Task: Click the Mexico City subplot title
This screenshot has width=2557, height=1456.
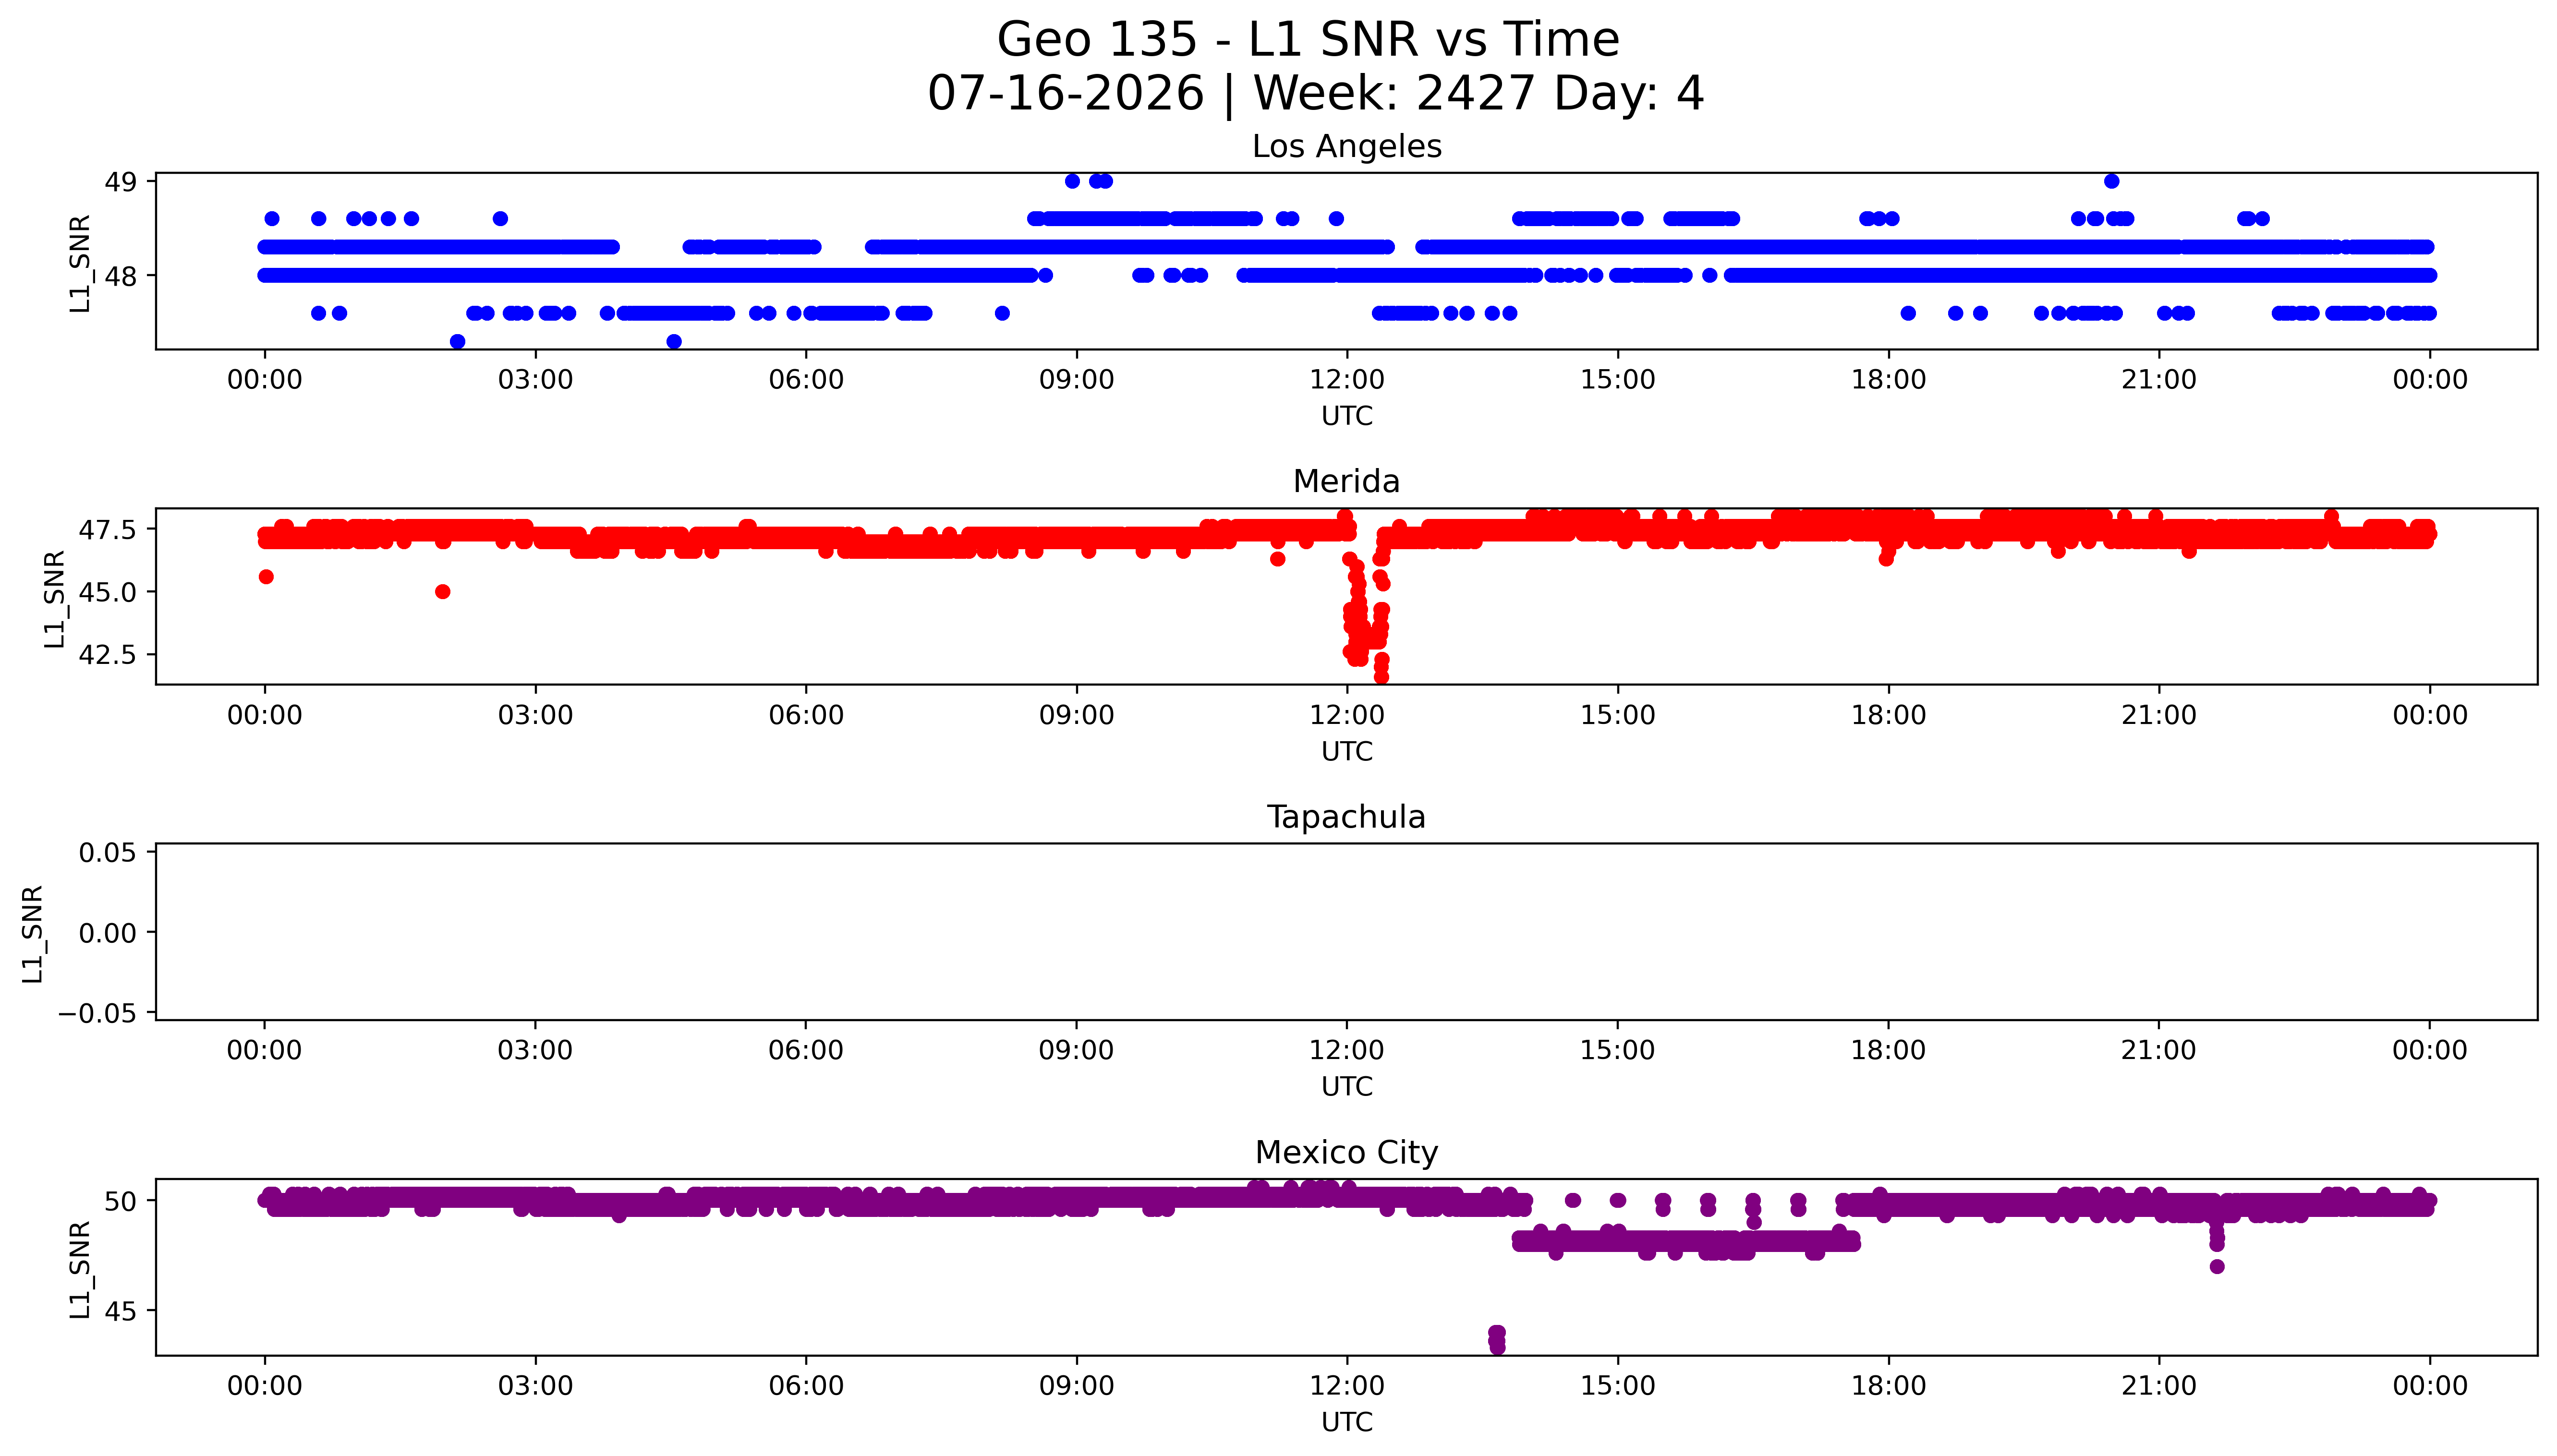Action: 1346,1152
